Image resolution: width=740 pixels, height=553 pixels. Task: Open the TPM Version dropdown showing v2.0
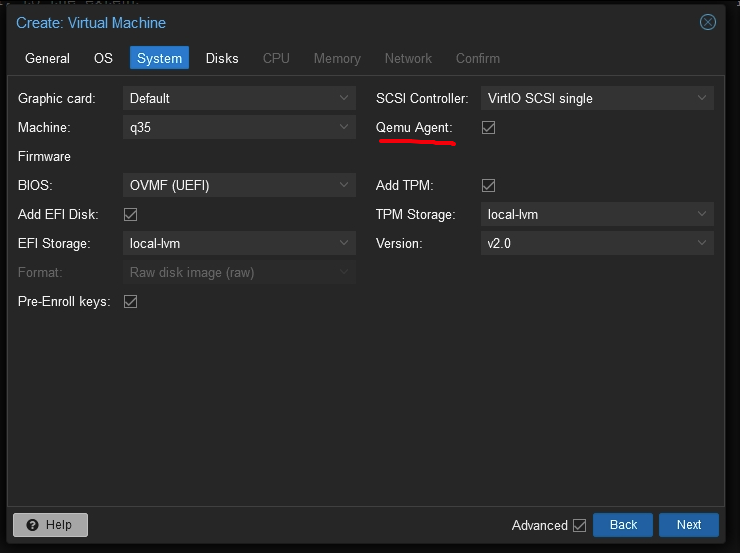point(596,244)
